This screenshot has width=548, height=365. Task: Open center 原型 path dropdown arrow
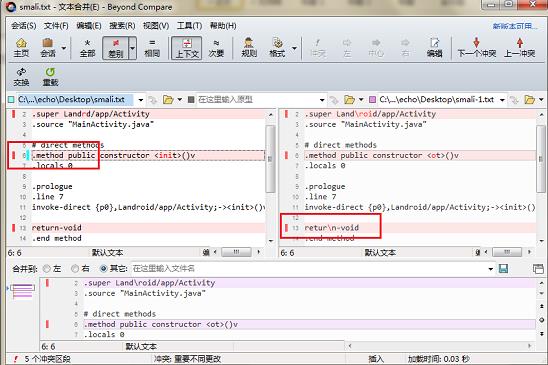[x=322, y=100]
